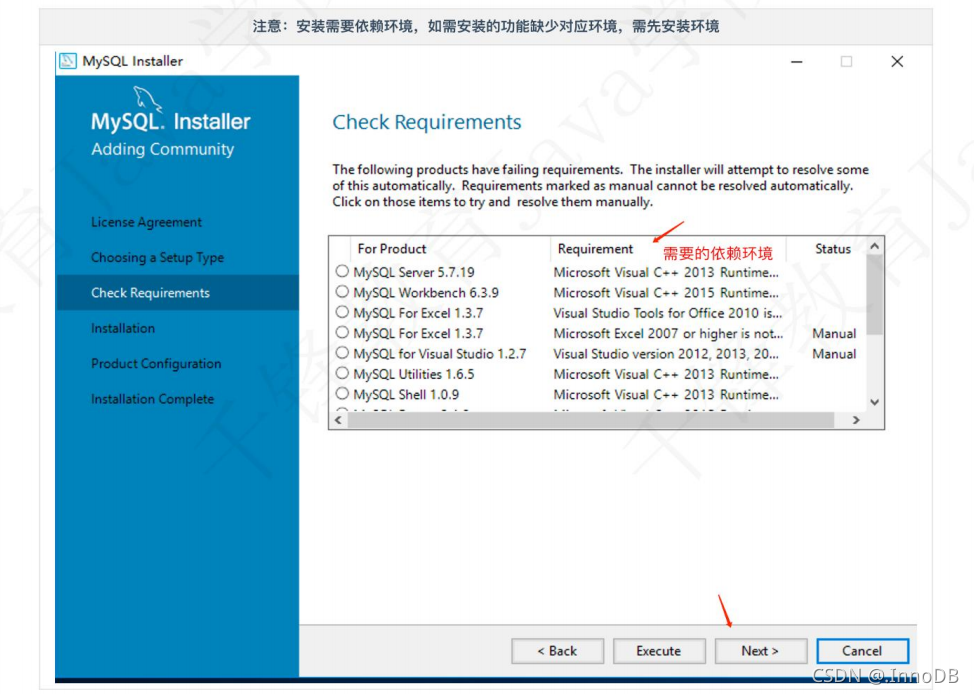Select the MySQL For Excel 1.3.7 radio button requiring Visual Studio Tools
Viewport: 974px width, 694px height.
342,312
